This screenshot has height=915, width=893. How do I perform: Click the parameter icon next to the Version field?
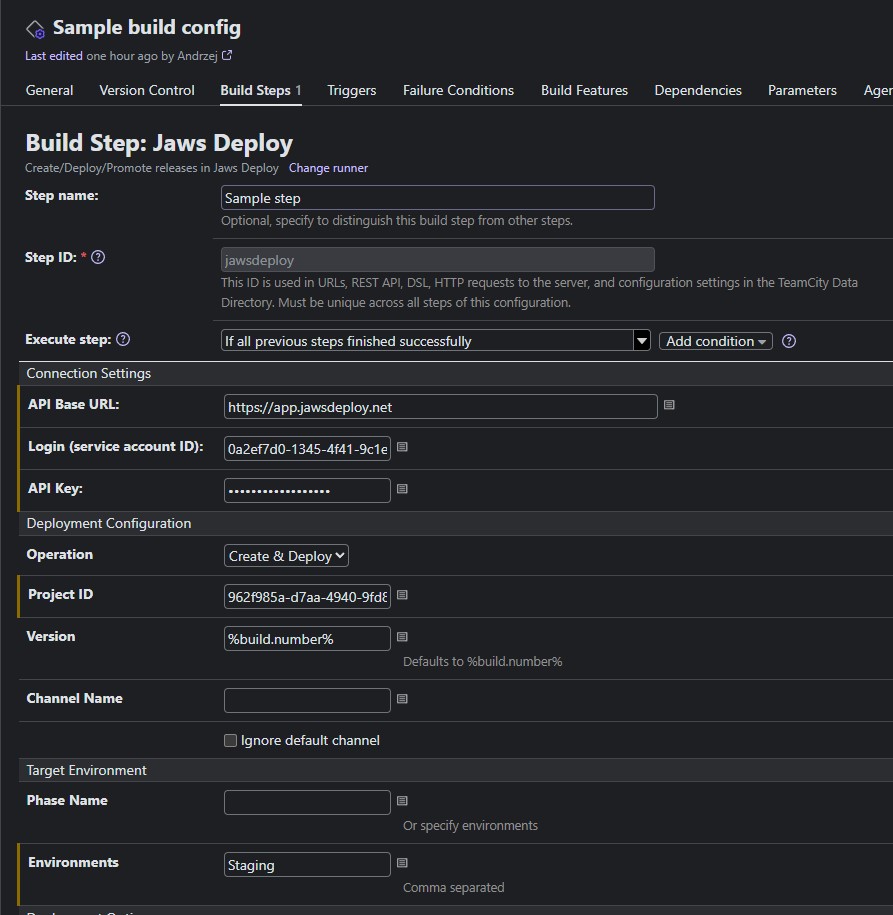(401, 637)
